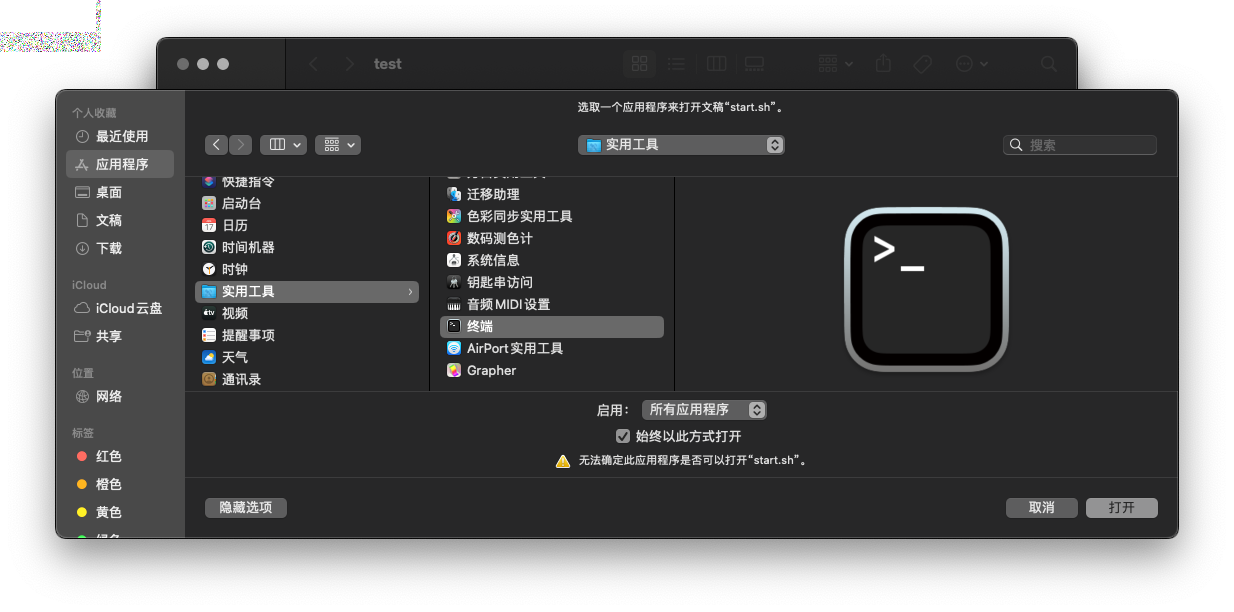Screen dimensions: 1234x612
Task: Click the share icon in test window
Action: [x=883, y=63]
